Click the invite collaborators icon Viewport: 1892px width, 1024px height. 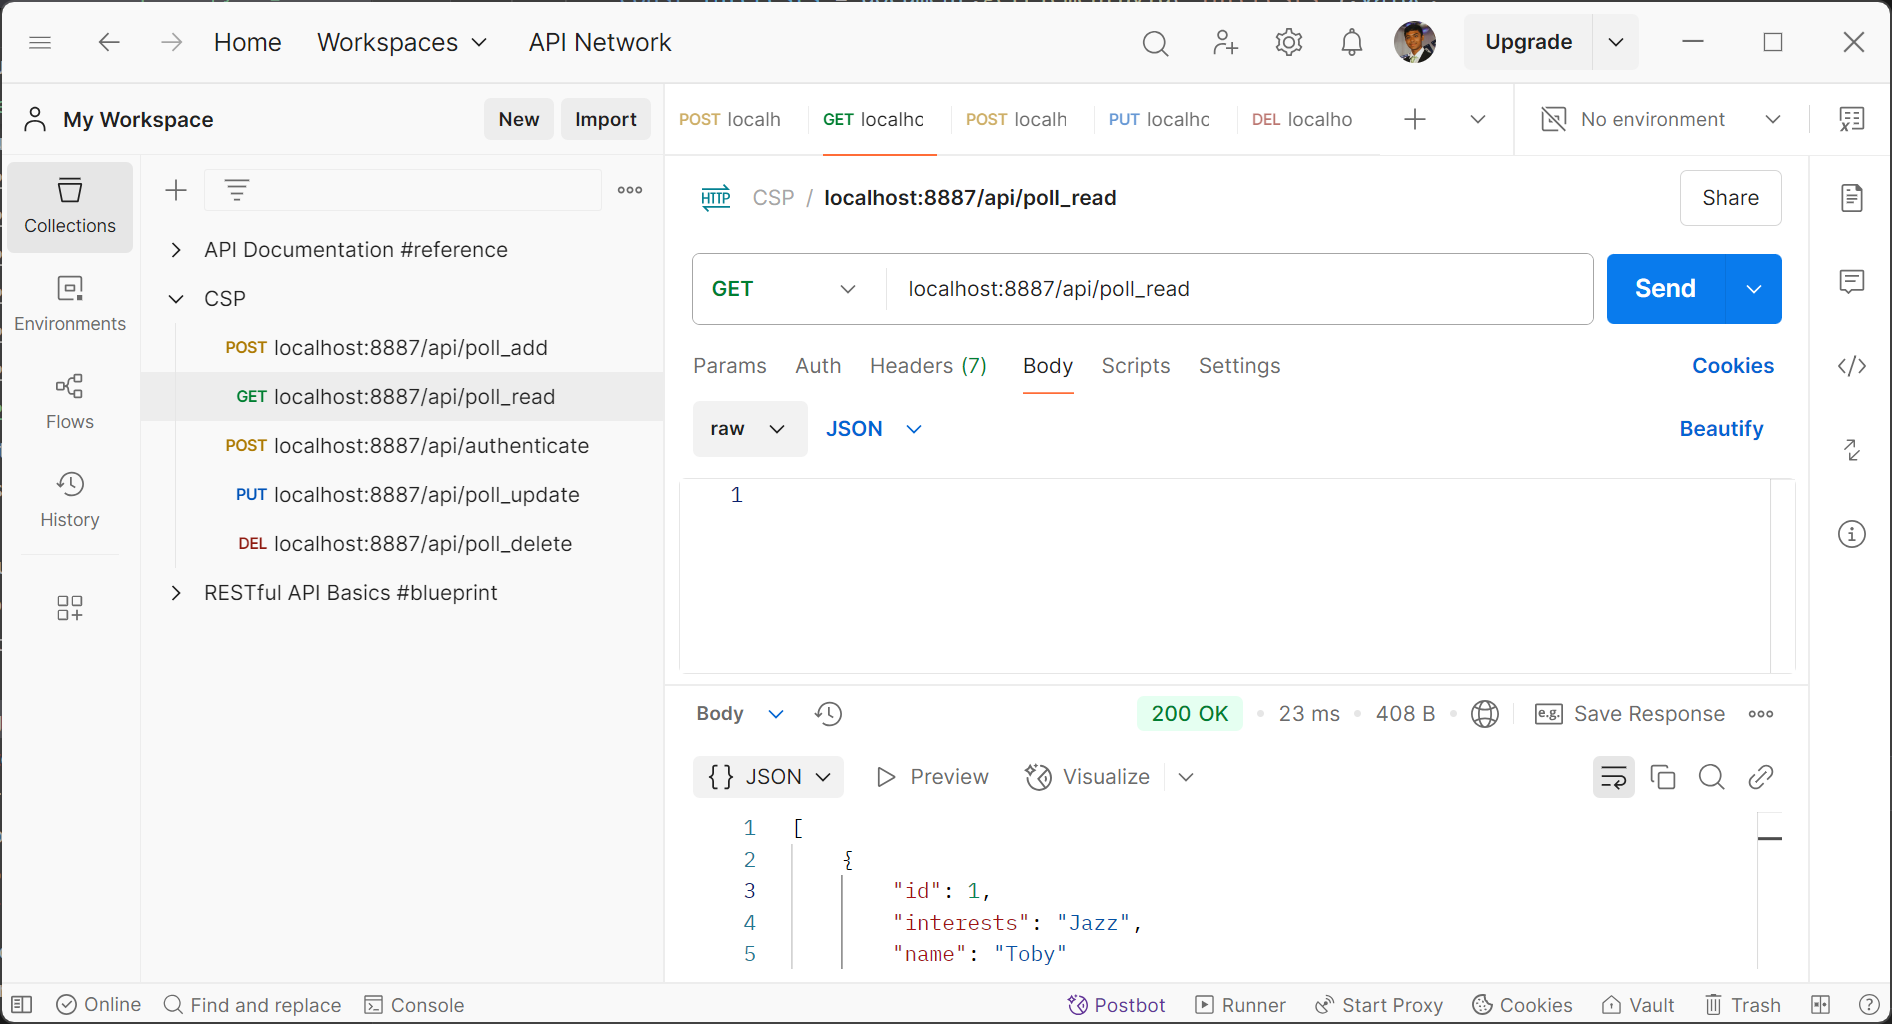pos(1224,42)
